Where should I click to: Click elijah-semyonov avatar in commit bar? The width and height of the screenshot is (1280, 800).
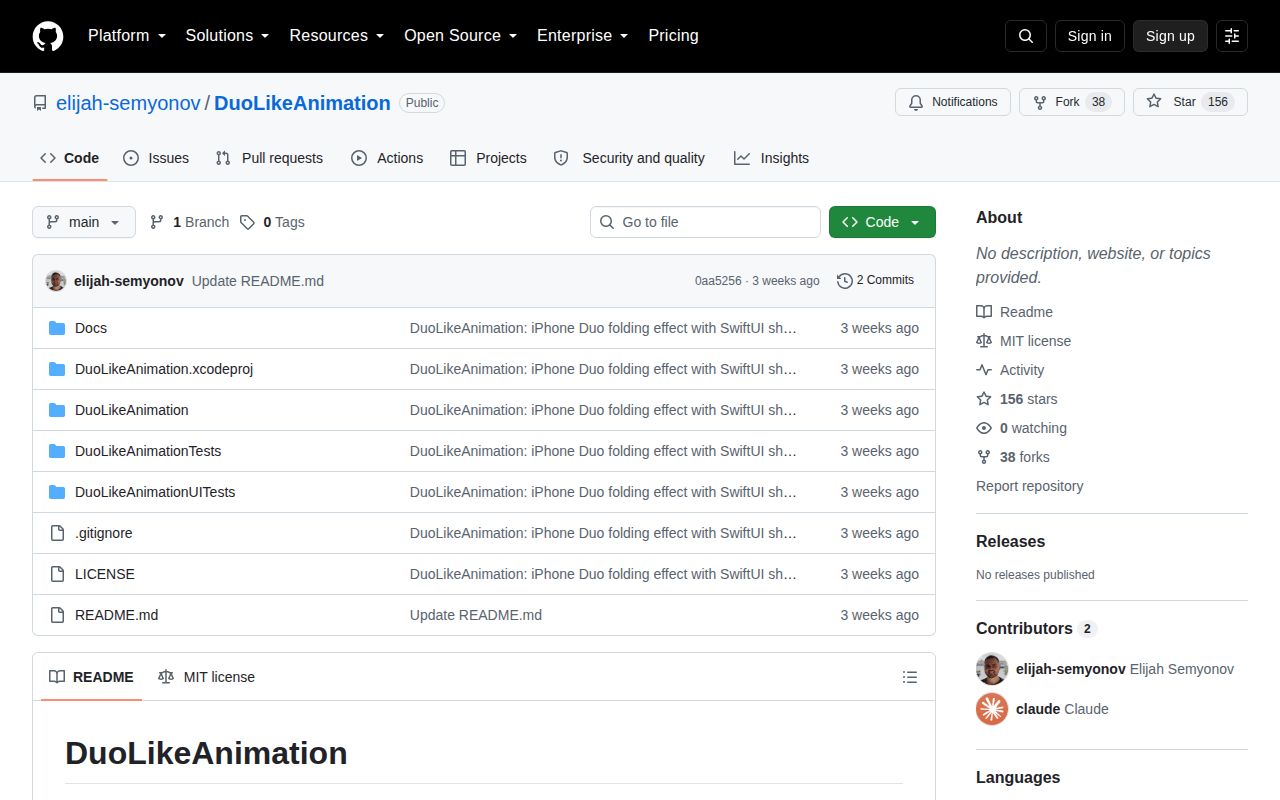(x=56, y=281)
